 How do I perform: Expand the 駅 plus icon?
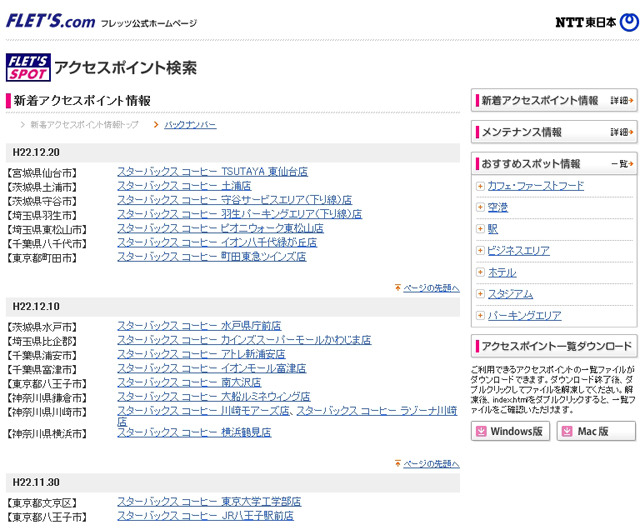480,229
